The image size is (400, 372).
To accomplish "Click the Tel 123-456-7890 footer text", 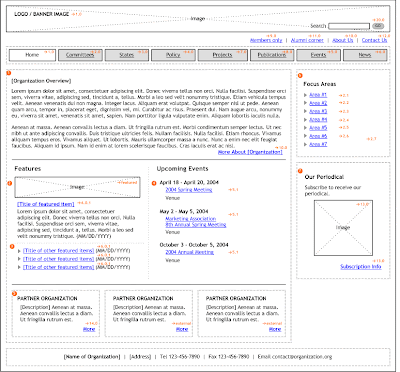I will (x=180, y=357).
